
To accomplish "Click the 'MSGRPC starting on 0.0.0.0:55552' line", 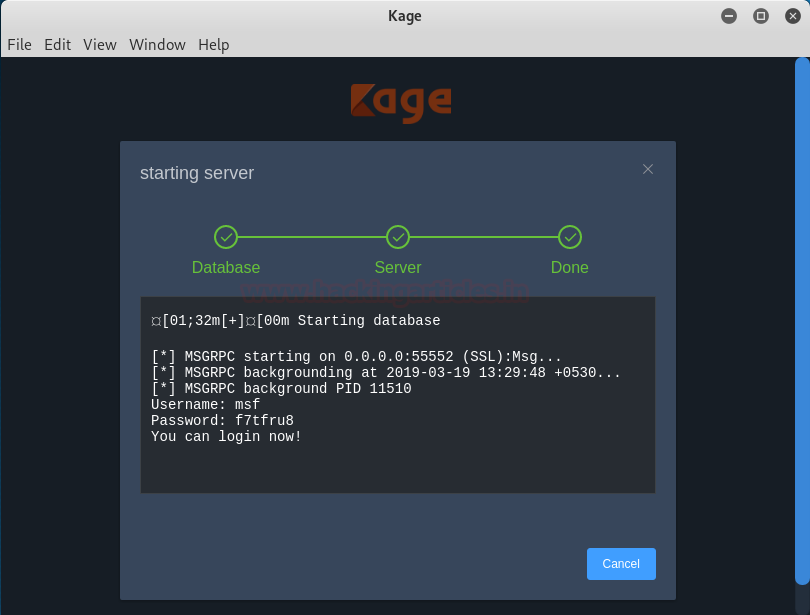I will pyautogui.click(x=356, y=357).
